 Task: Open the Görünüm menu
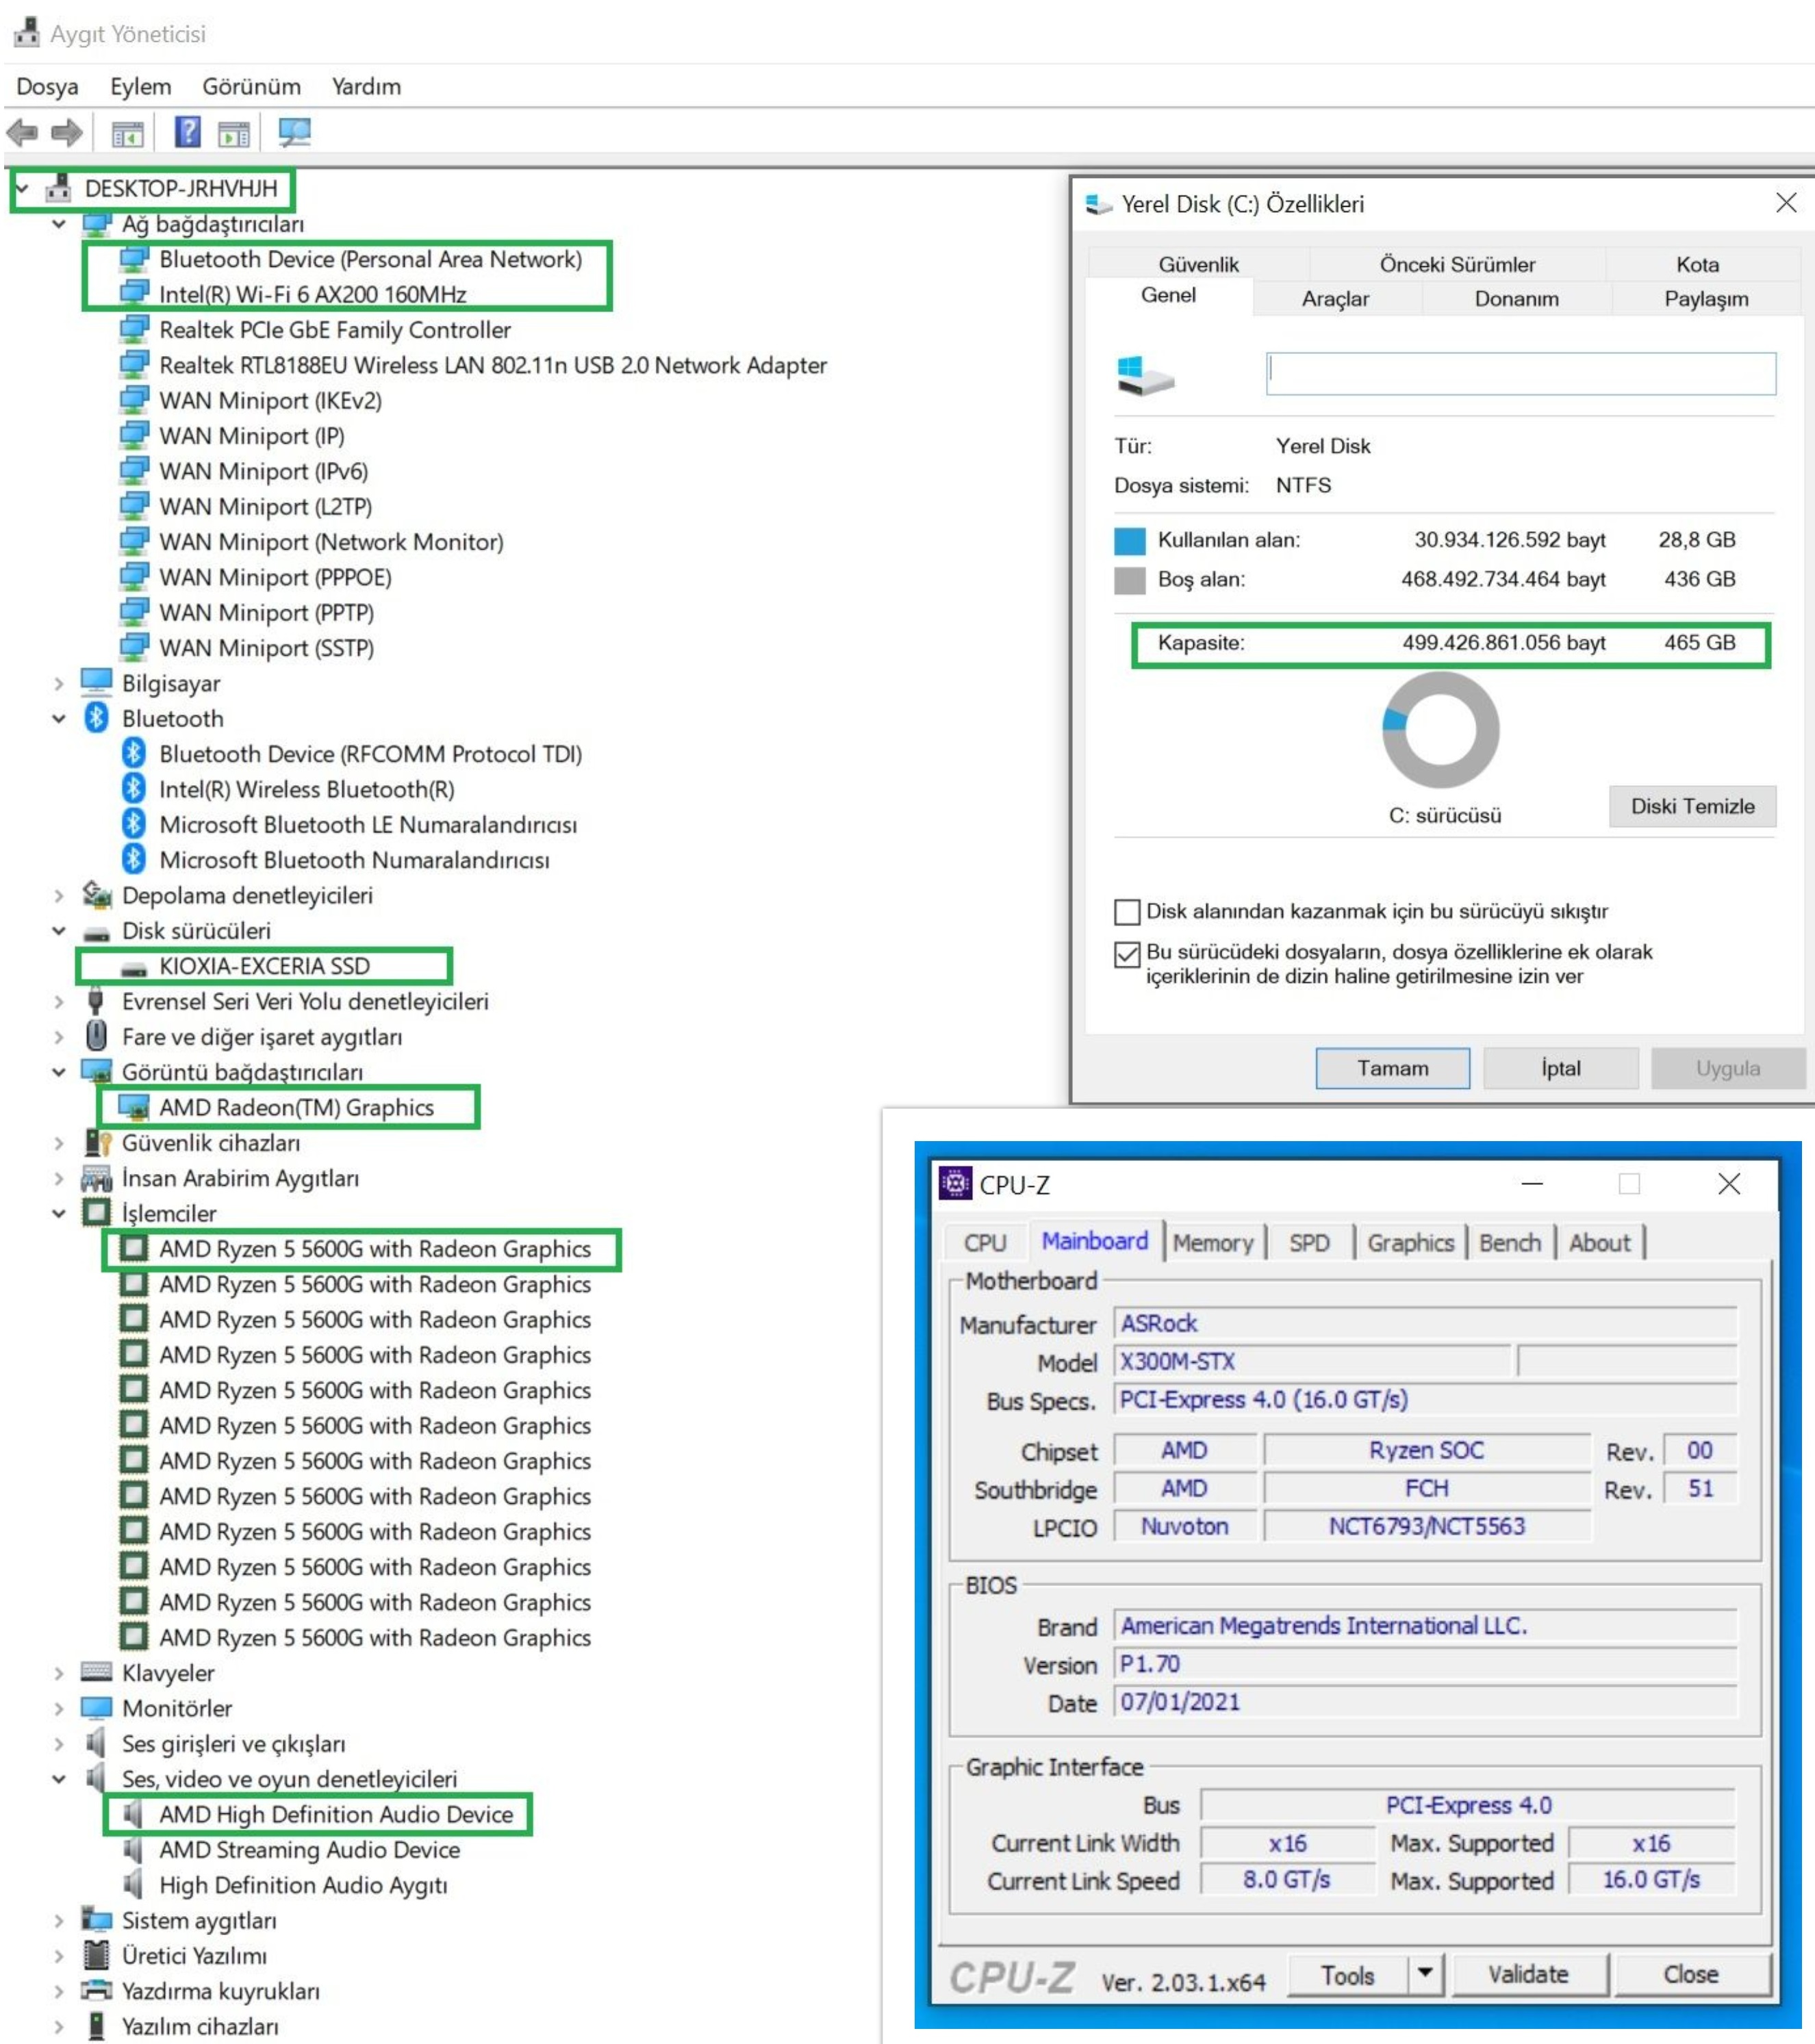pyautogui.click(x=251, y=86)
